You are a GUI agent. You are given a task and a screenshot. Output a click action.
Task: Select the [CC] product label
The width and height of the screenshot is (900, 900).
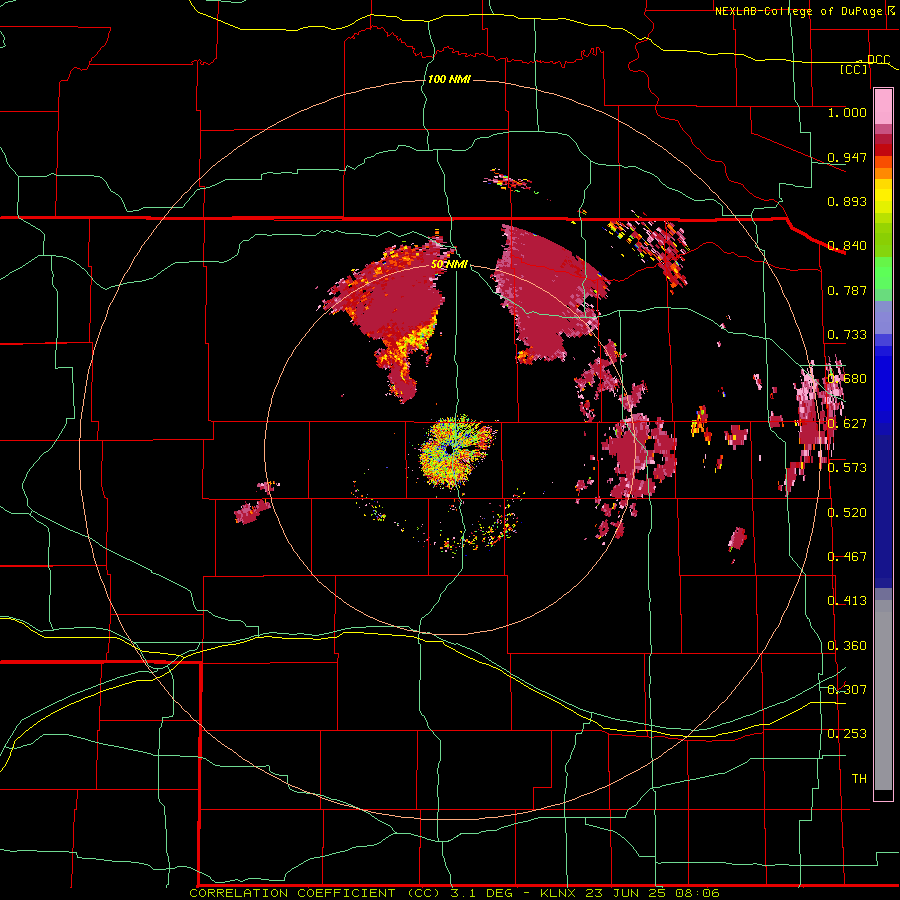tap(854, 69)
